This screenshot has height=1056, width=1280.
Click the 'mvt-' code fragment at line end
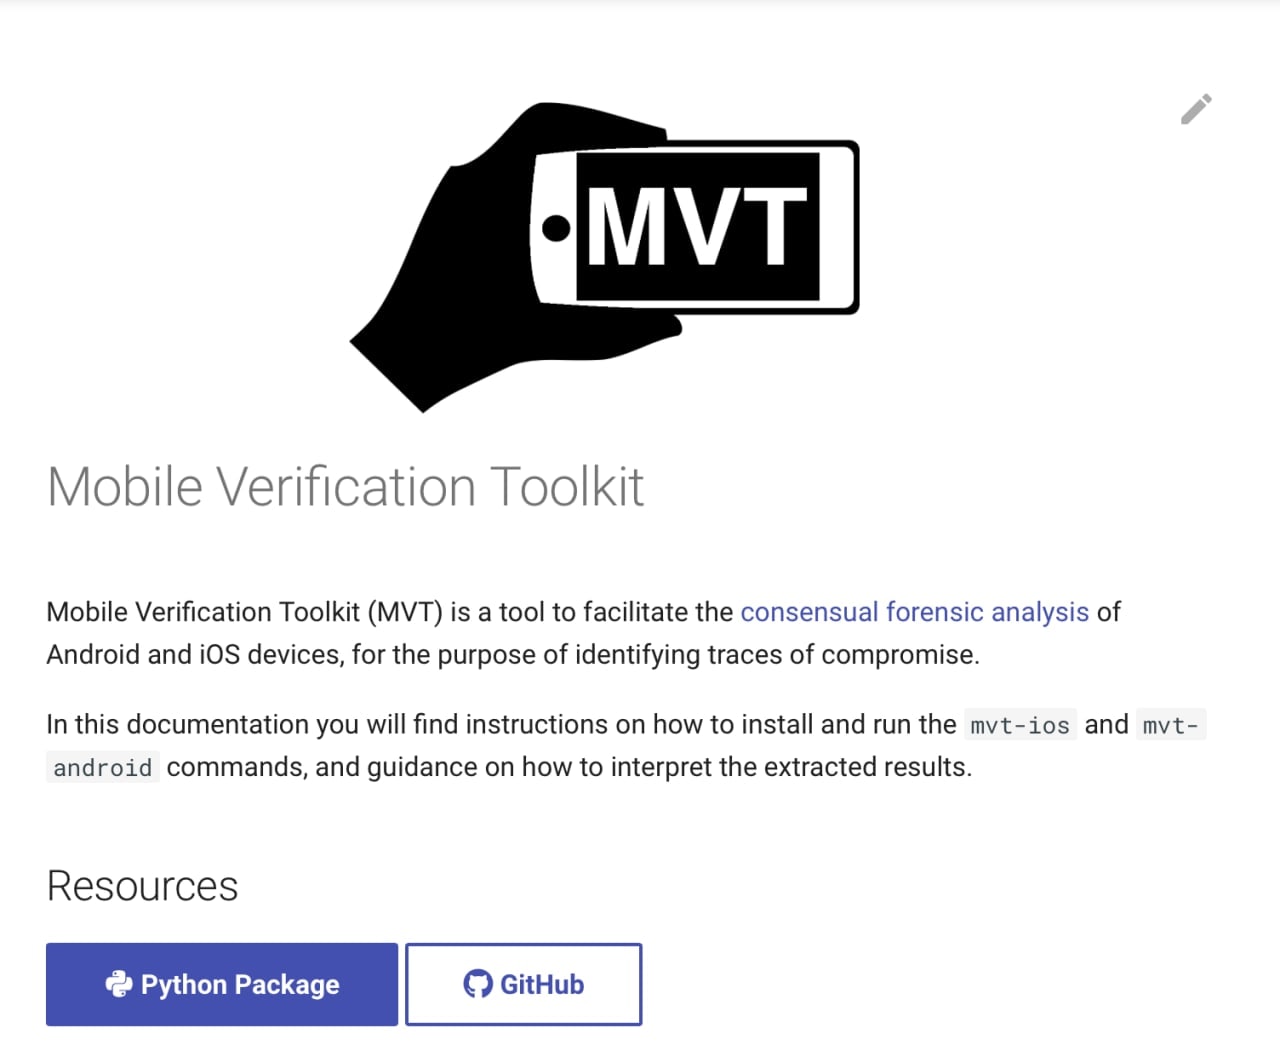pos(1171,725)
